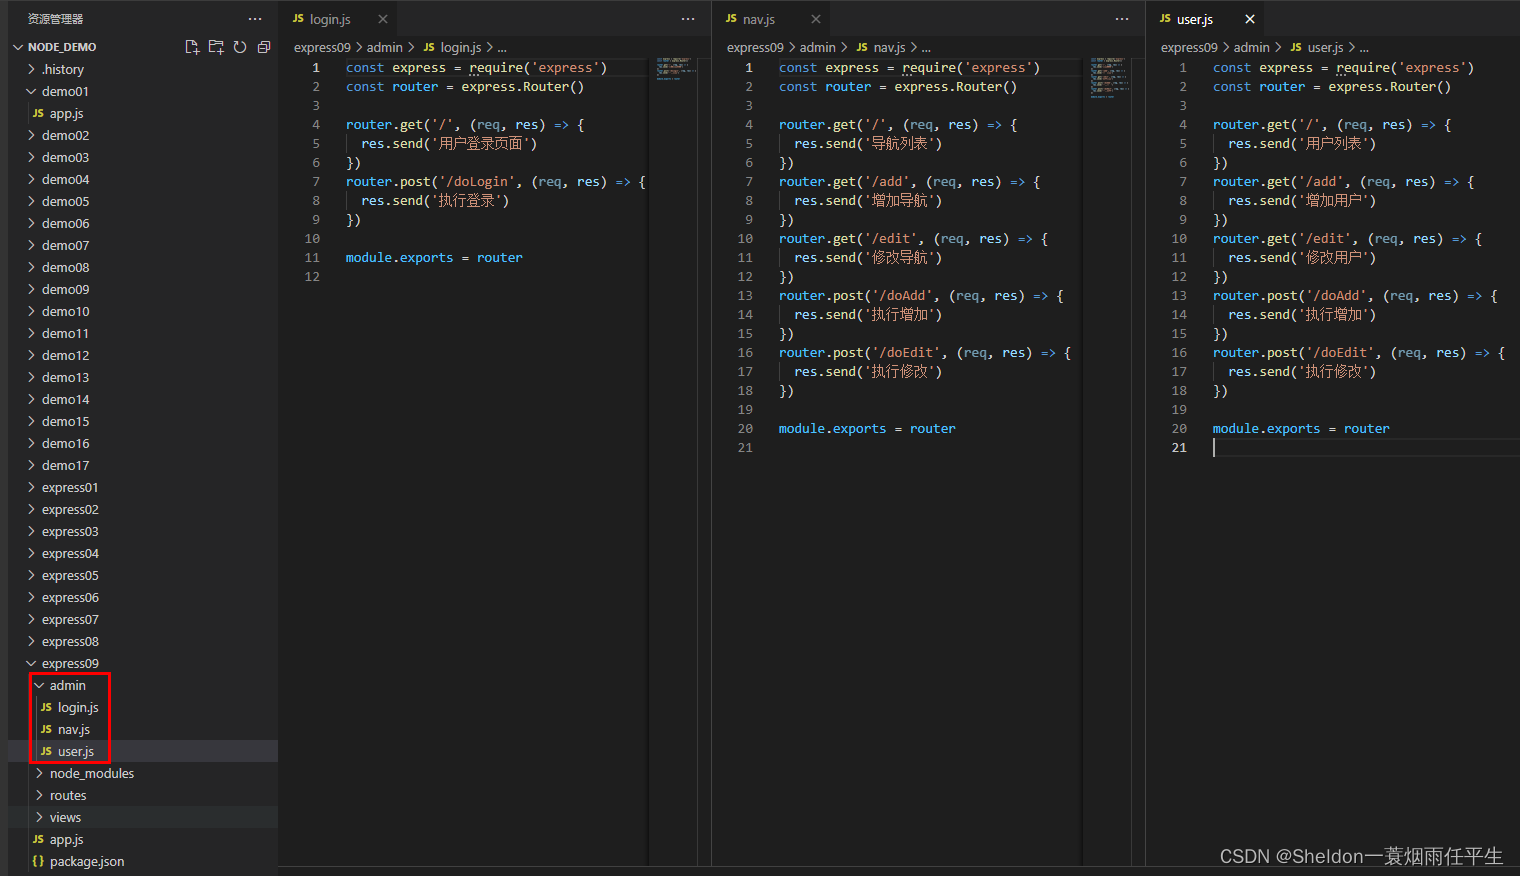Place cursor on line 21 in user.js

pyautogui.click(x=1365, y=447)
